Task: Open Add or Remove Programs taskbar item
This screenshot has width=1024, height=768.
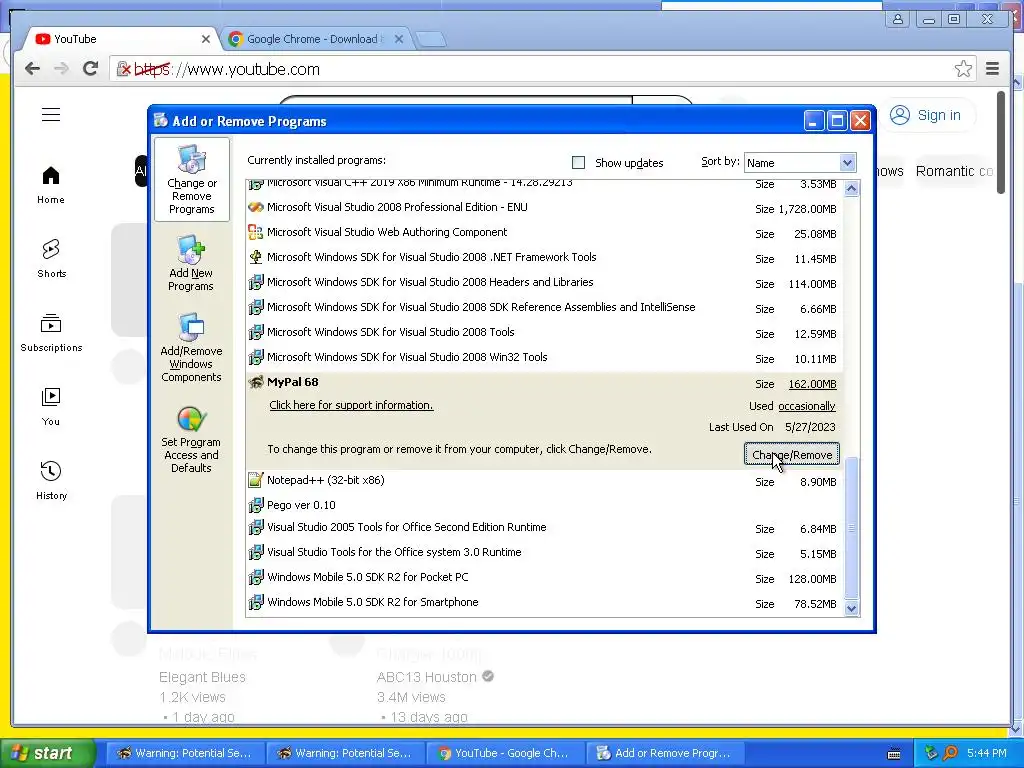Action: (665, 753)
